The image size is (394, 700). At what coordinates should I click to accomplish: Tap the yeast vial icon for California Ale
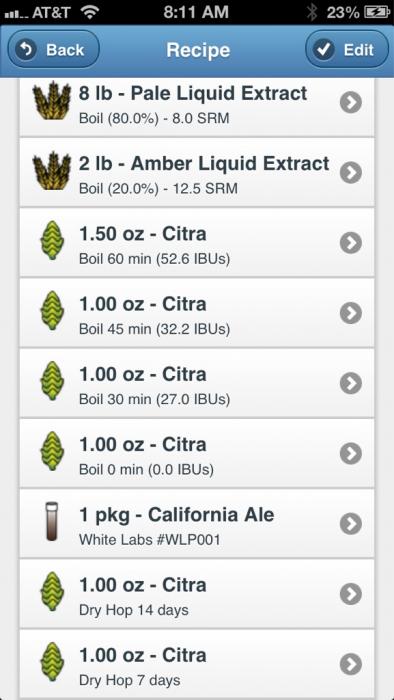(x=52, y=521)
